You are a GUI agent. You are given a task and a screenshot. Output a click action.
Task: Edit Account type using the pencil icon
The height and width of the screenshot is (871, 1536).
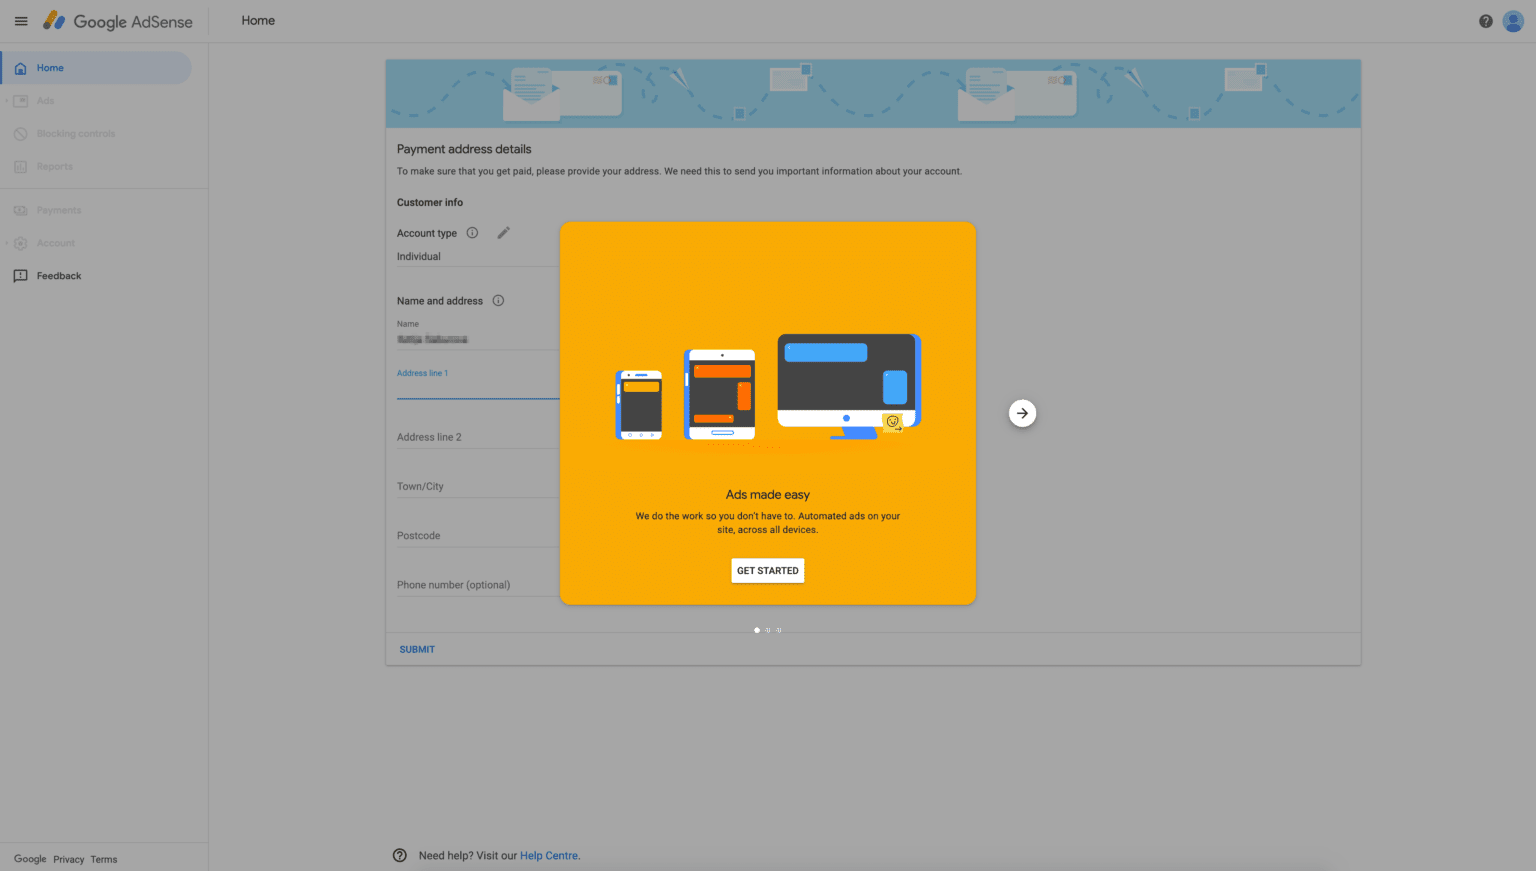pyautogui.click(x=503, y=232)
